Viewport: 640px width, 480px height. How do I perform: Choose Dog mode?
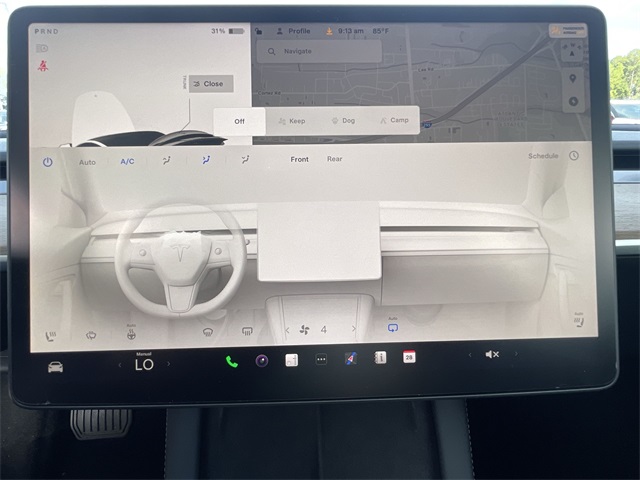click(x=343, y=120)
